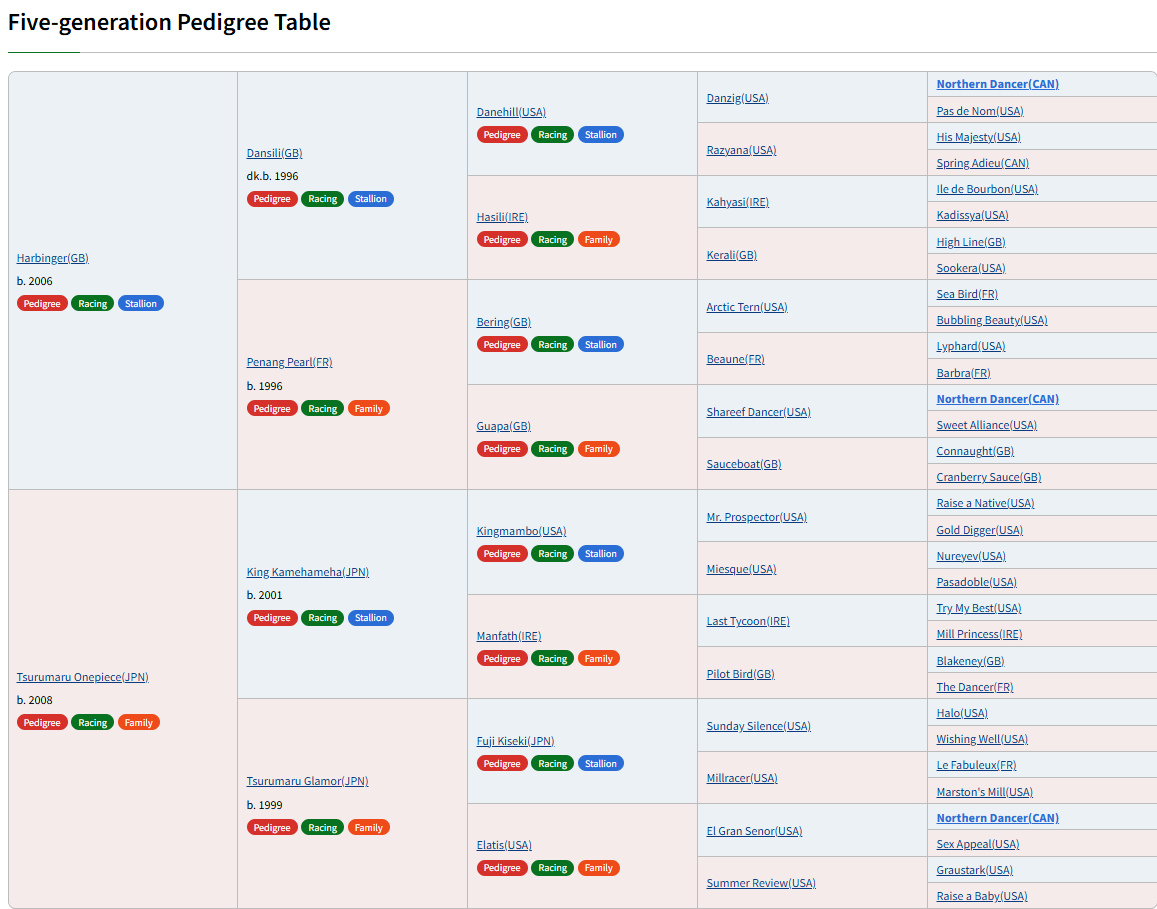
Task: Open Harbinger(GB) horse link
Action: tap(52, 258)
